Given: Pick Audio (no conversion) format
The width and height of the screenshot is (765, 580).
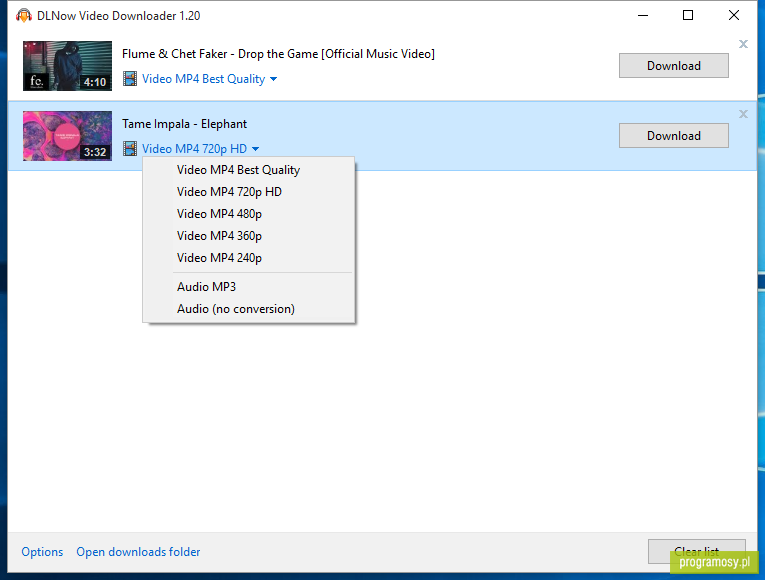Looking at the screenshot, I should 249,309.
